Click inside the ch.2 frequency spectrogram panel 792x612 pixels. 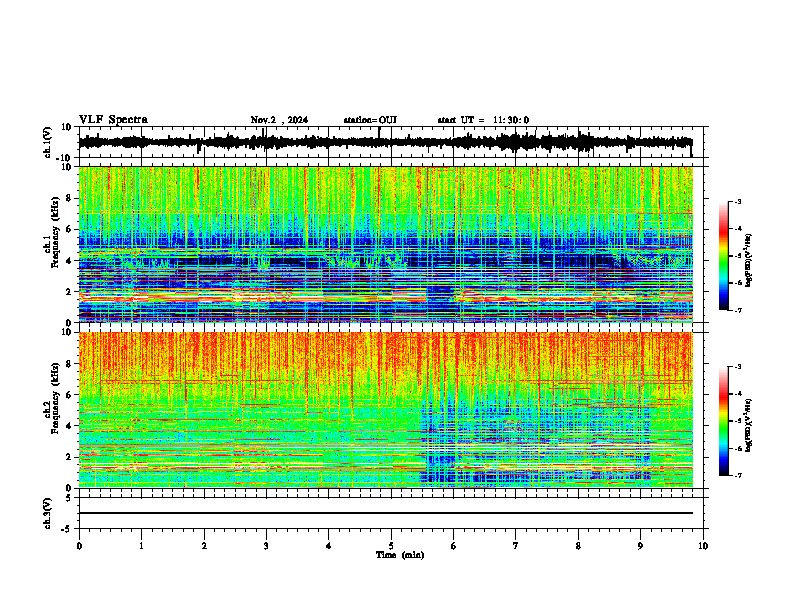coord(386,410)
